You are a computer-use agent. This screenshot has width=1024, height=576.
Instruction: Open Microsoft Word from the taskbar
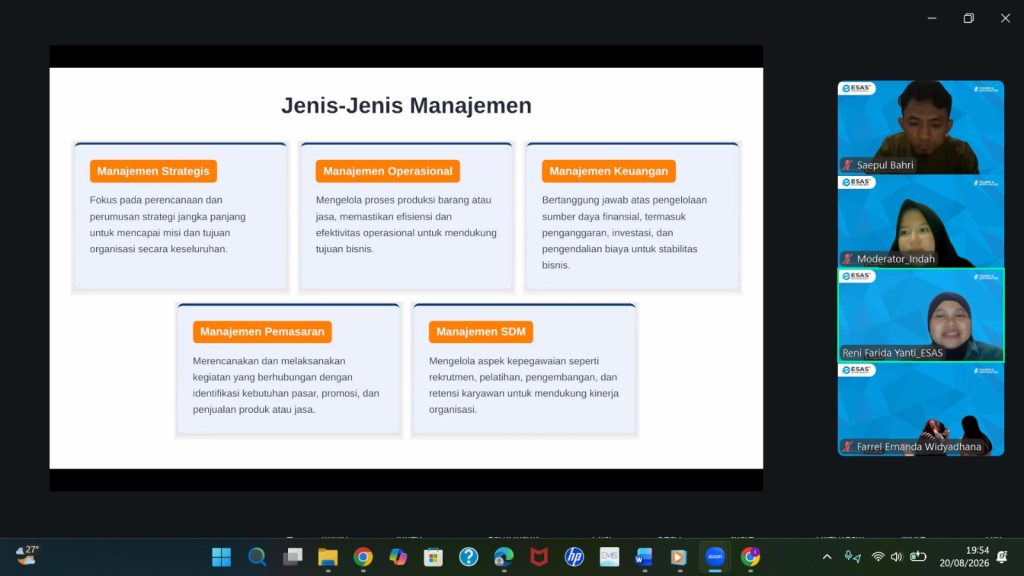644,557
